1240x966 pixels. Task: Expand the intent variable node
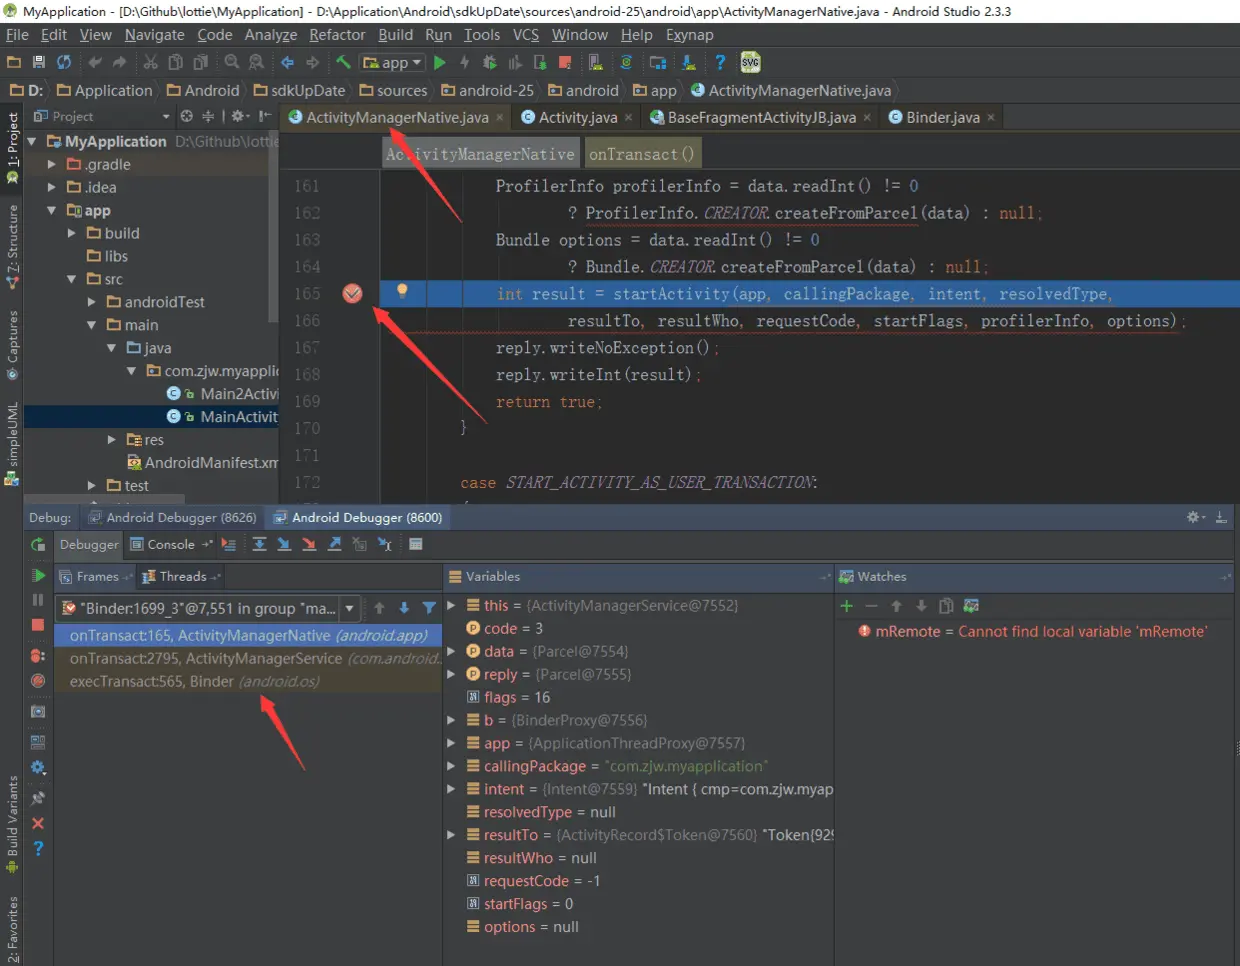(x=452, y=789)
